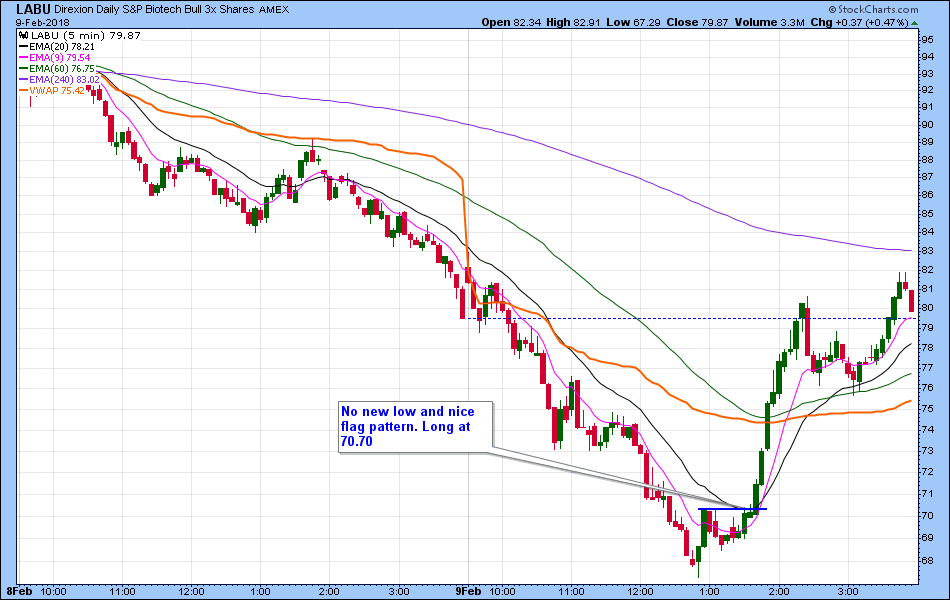Click the Low 67.29 value

click(x=633, y=22)
